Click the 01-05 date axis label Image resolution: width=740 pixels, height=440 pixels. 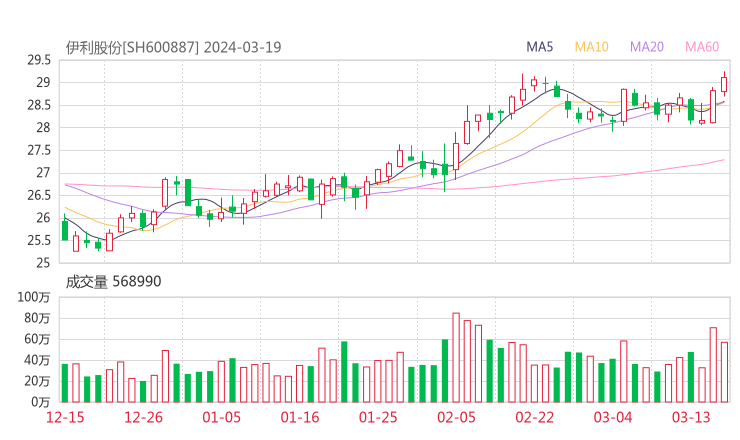click(x=221, y=417)
